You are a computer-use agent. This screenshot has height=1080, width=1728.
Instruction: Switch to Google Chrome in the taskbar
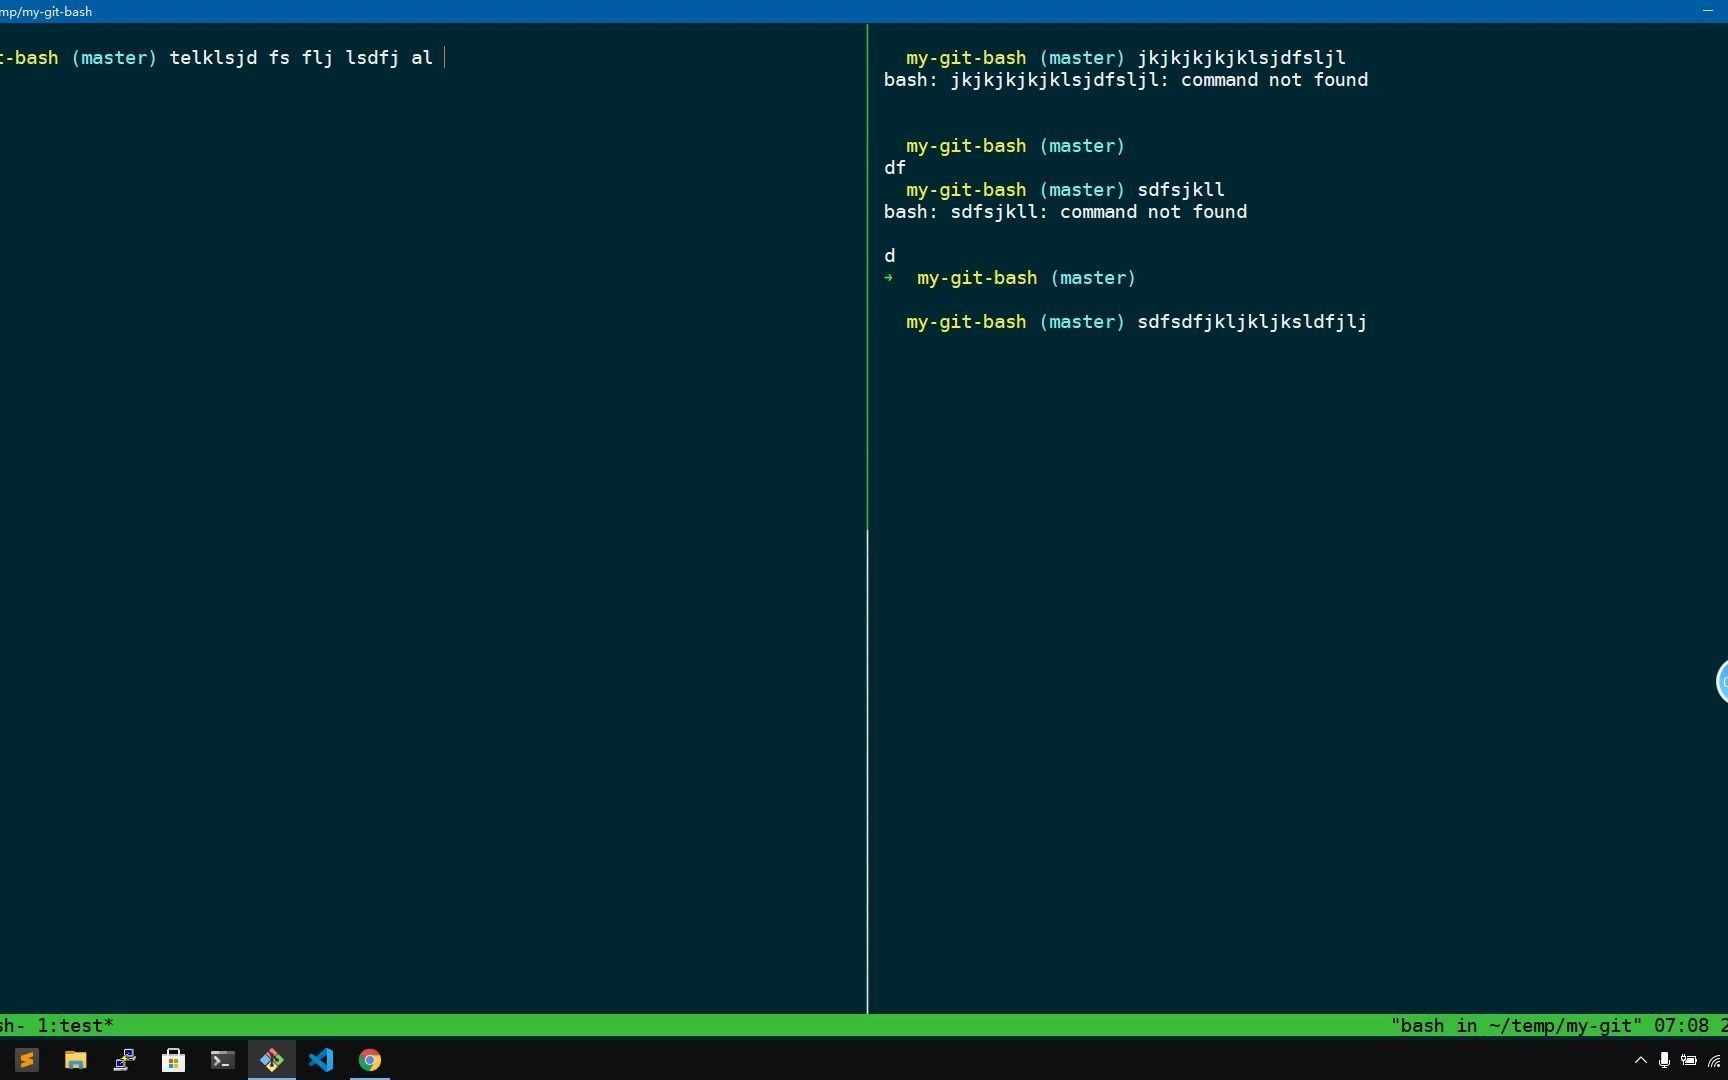(370, 1060)
